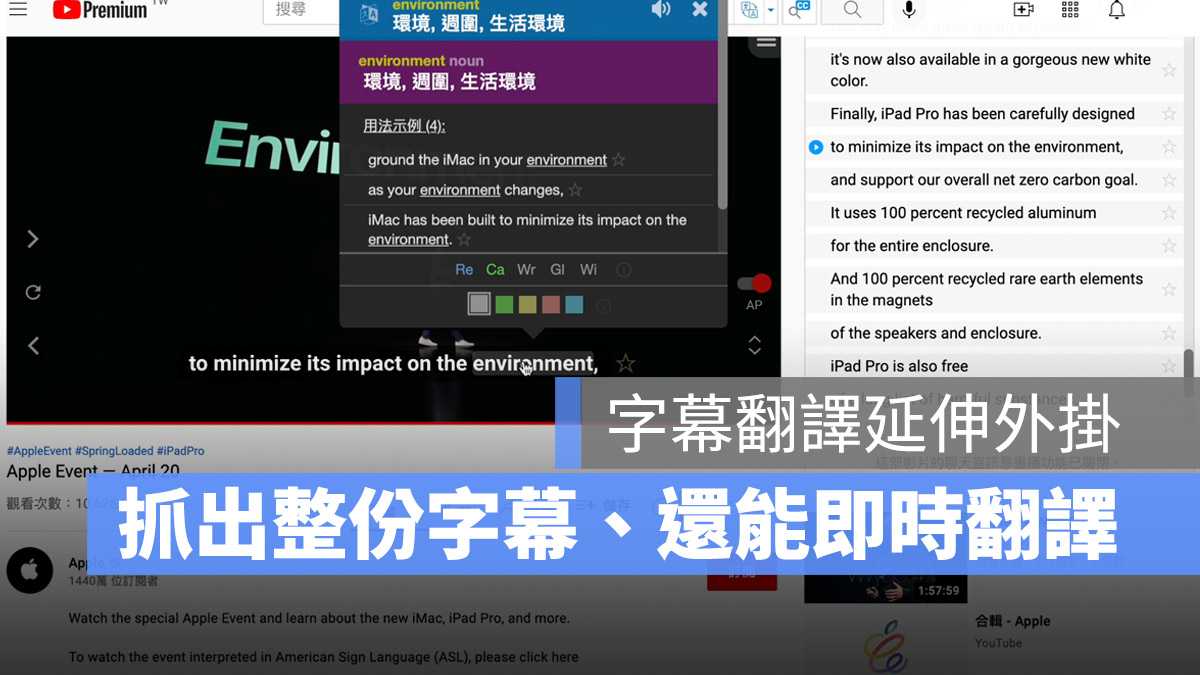Screen dimensions: 1200x675
Task: Star 'to minimize its impact on the environment' row
Action: click(1168, 147)
